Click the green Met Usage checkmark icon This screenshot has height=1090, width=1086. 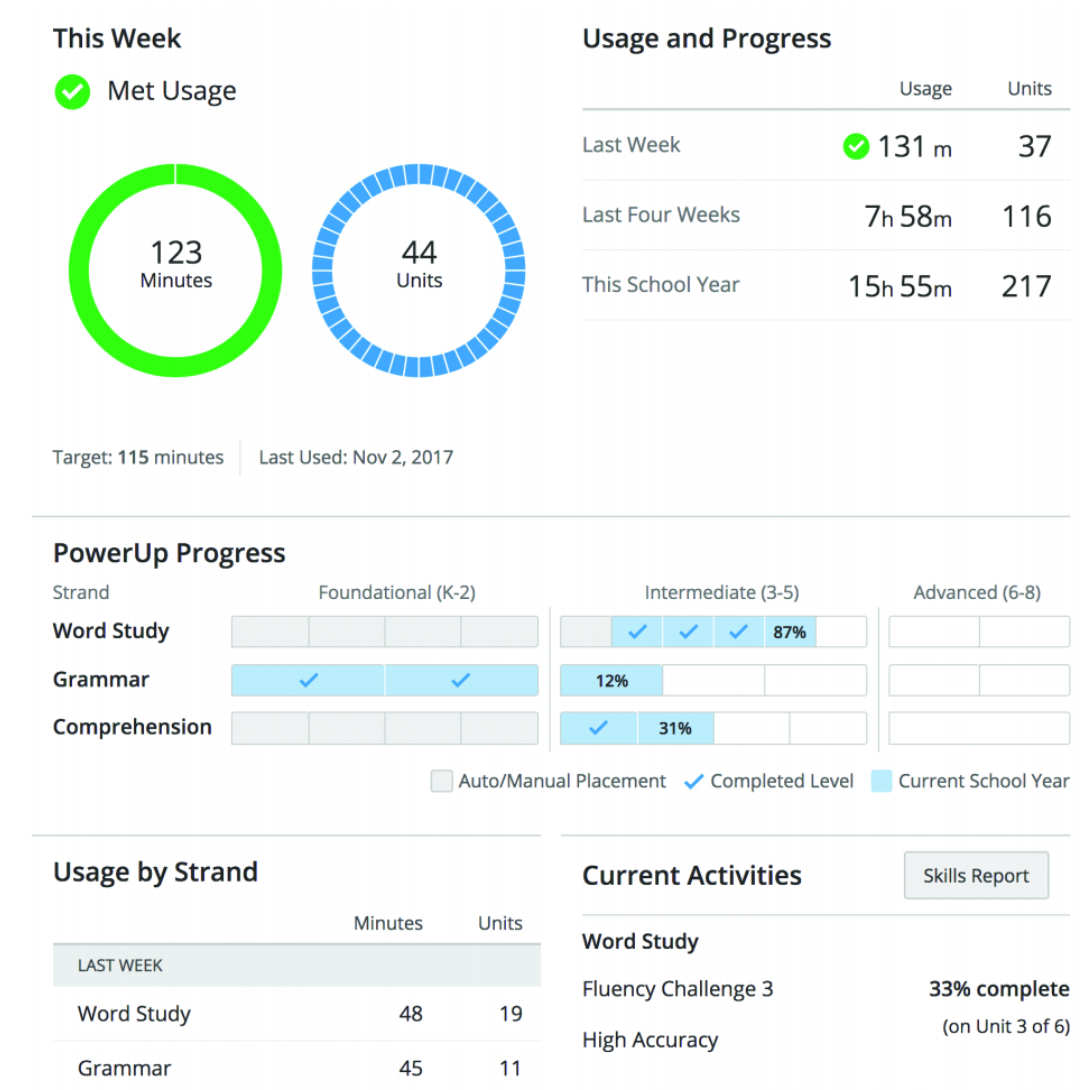point(72,92)
